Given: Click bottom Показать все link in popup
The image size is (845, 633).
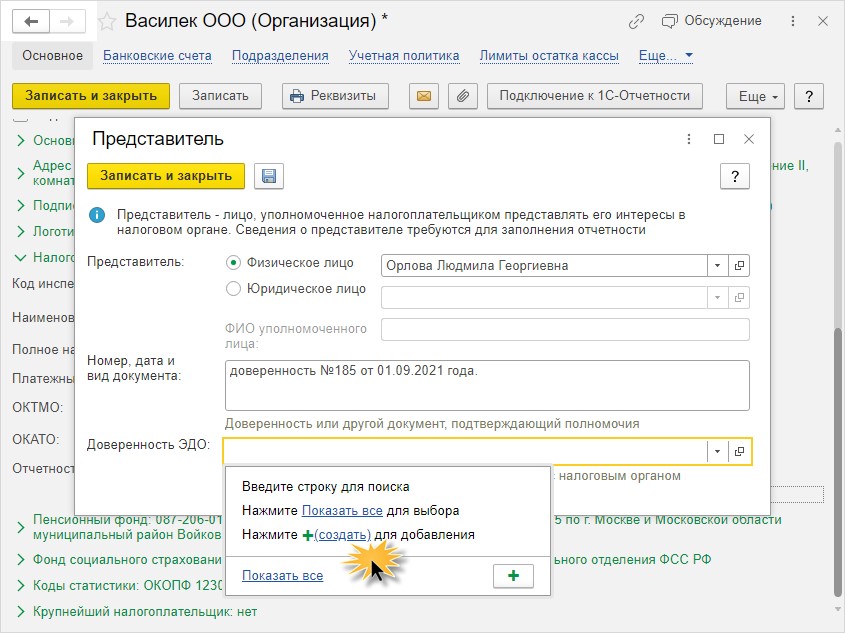Looking at the screenshot, I should (282, 576).
